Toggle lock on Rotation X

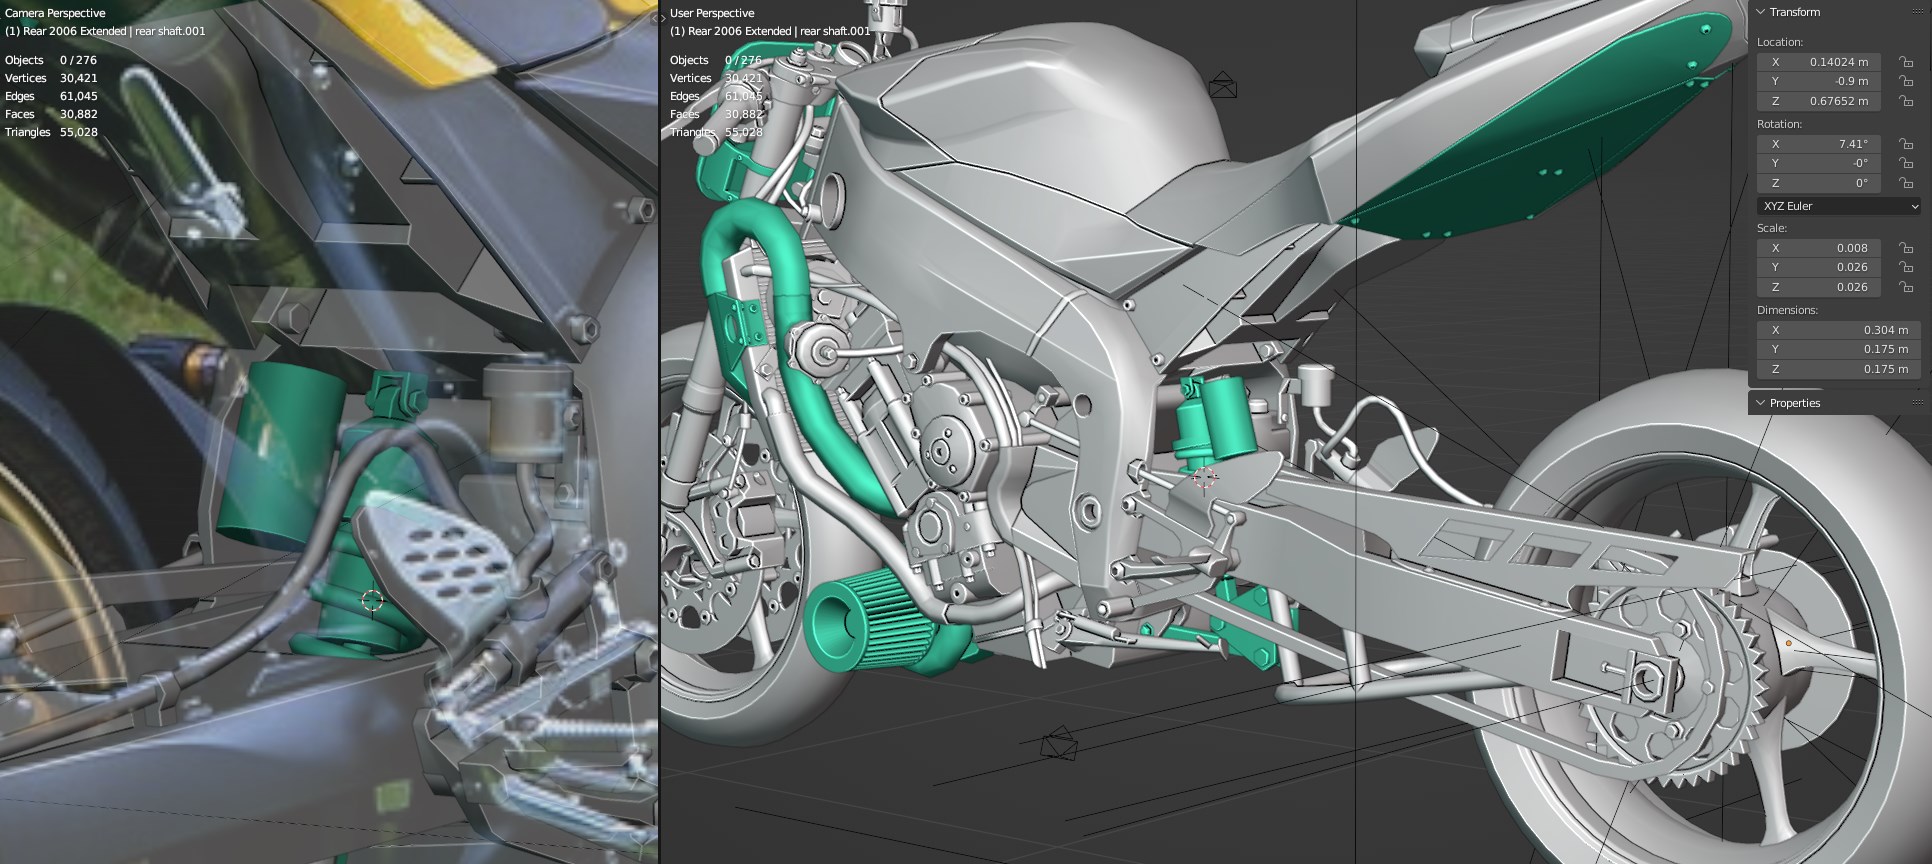(x=1906, y=144)
